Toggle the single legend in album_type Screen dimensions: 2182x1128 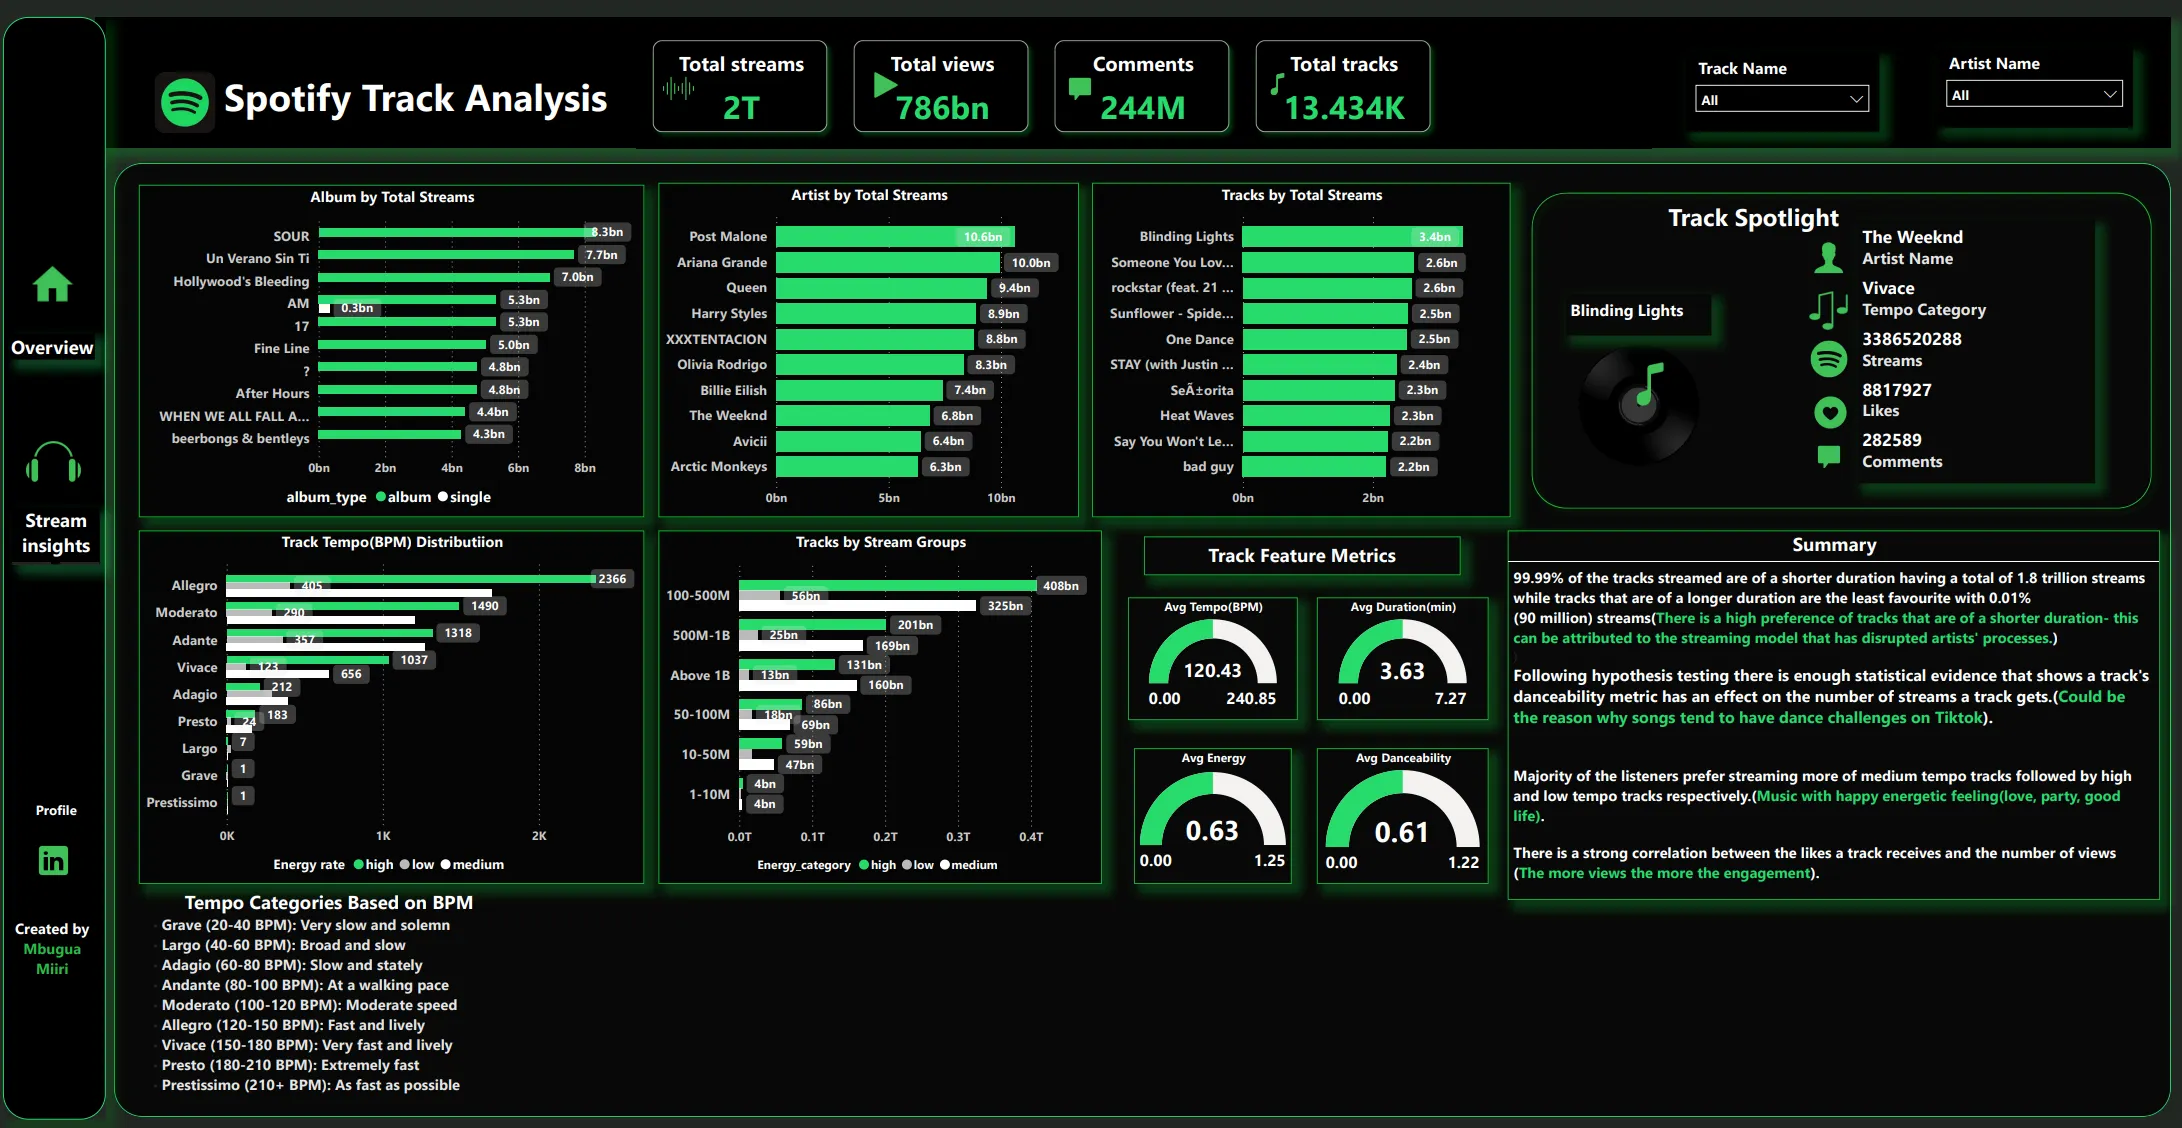pyautogui.click(x=464, y=497)
